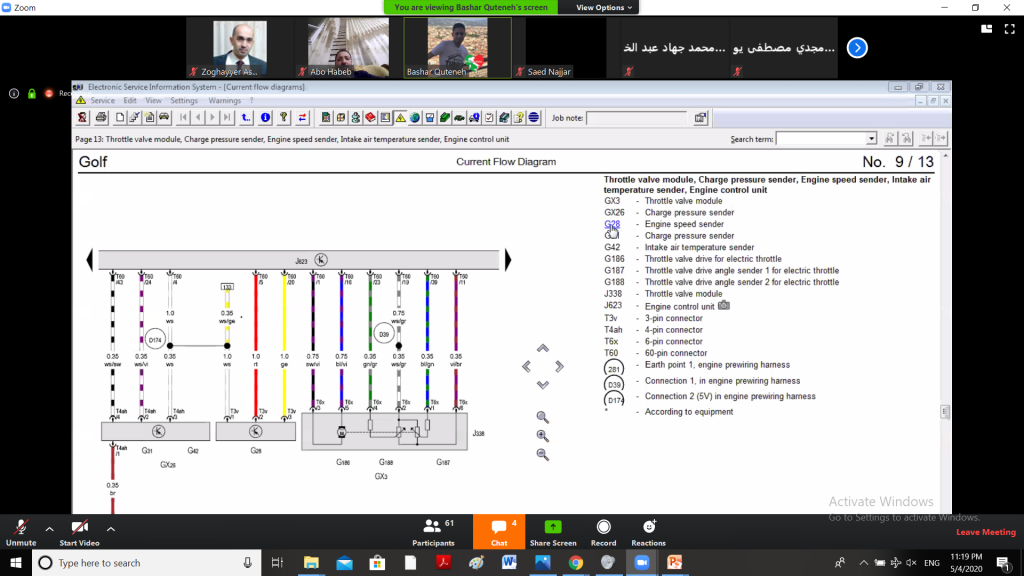Click the blank new document toolbar icon
Viewport: 1024px width, 576px height.
coord(120,118)
